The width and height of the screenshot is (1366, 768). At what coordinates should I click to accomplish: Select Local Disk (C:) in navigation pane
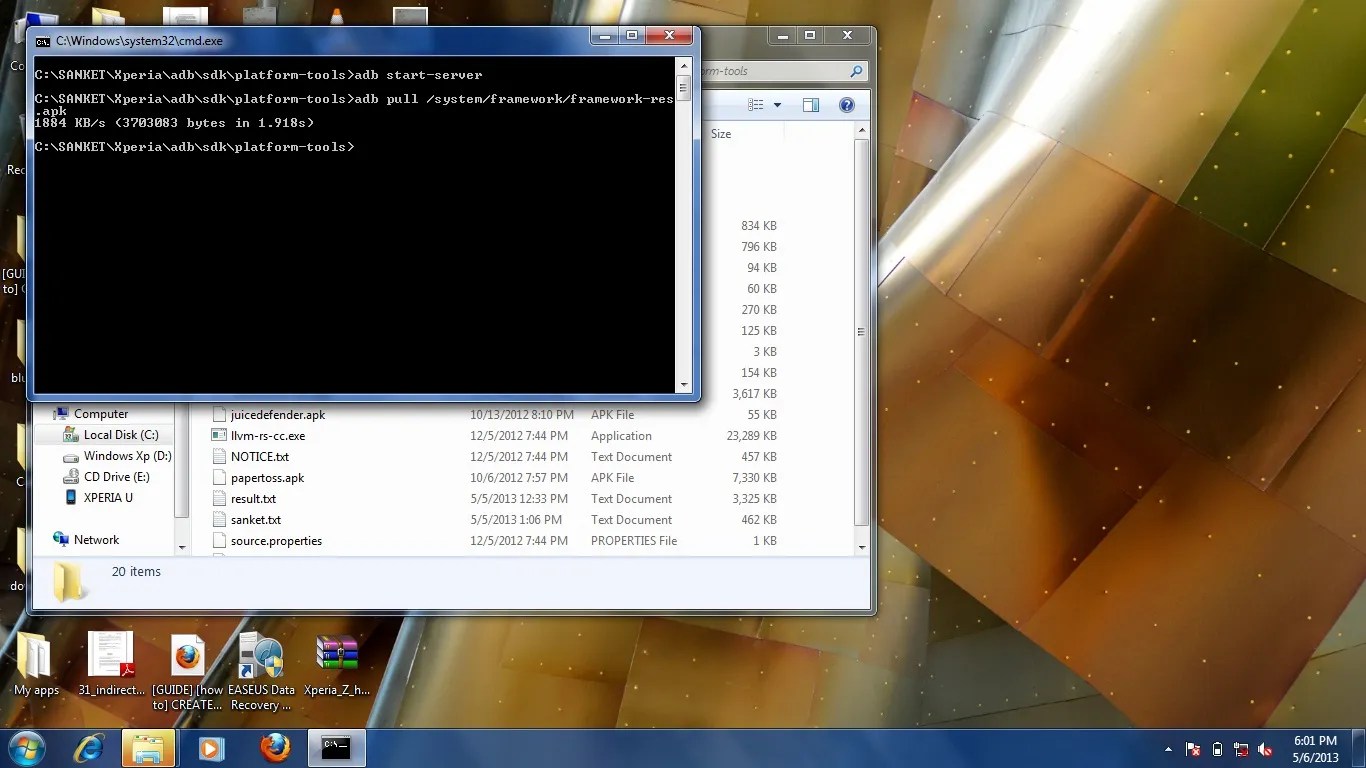[x=121, y=435]
